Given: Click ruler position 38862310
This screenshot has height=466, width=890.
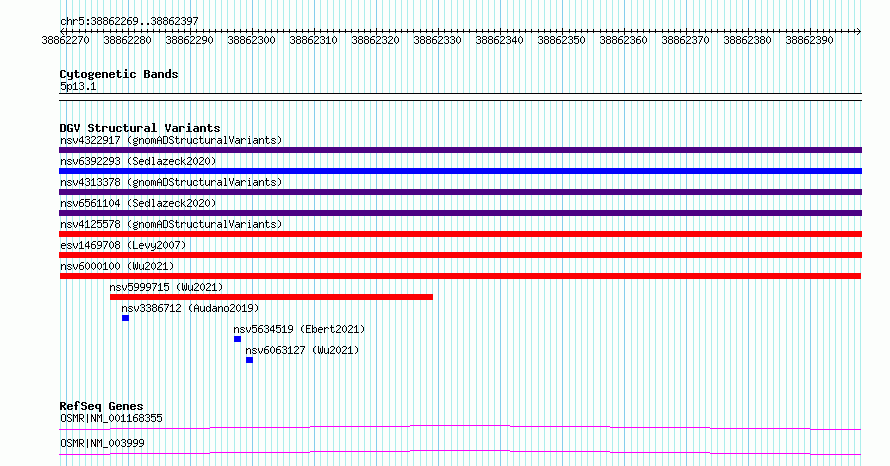Looking at the screenshot, I should pos(313,40).
